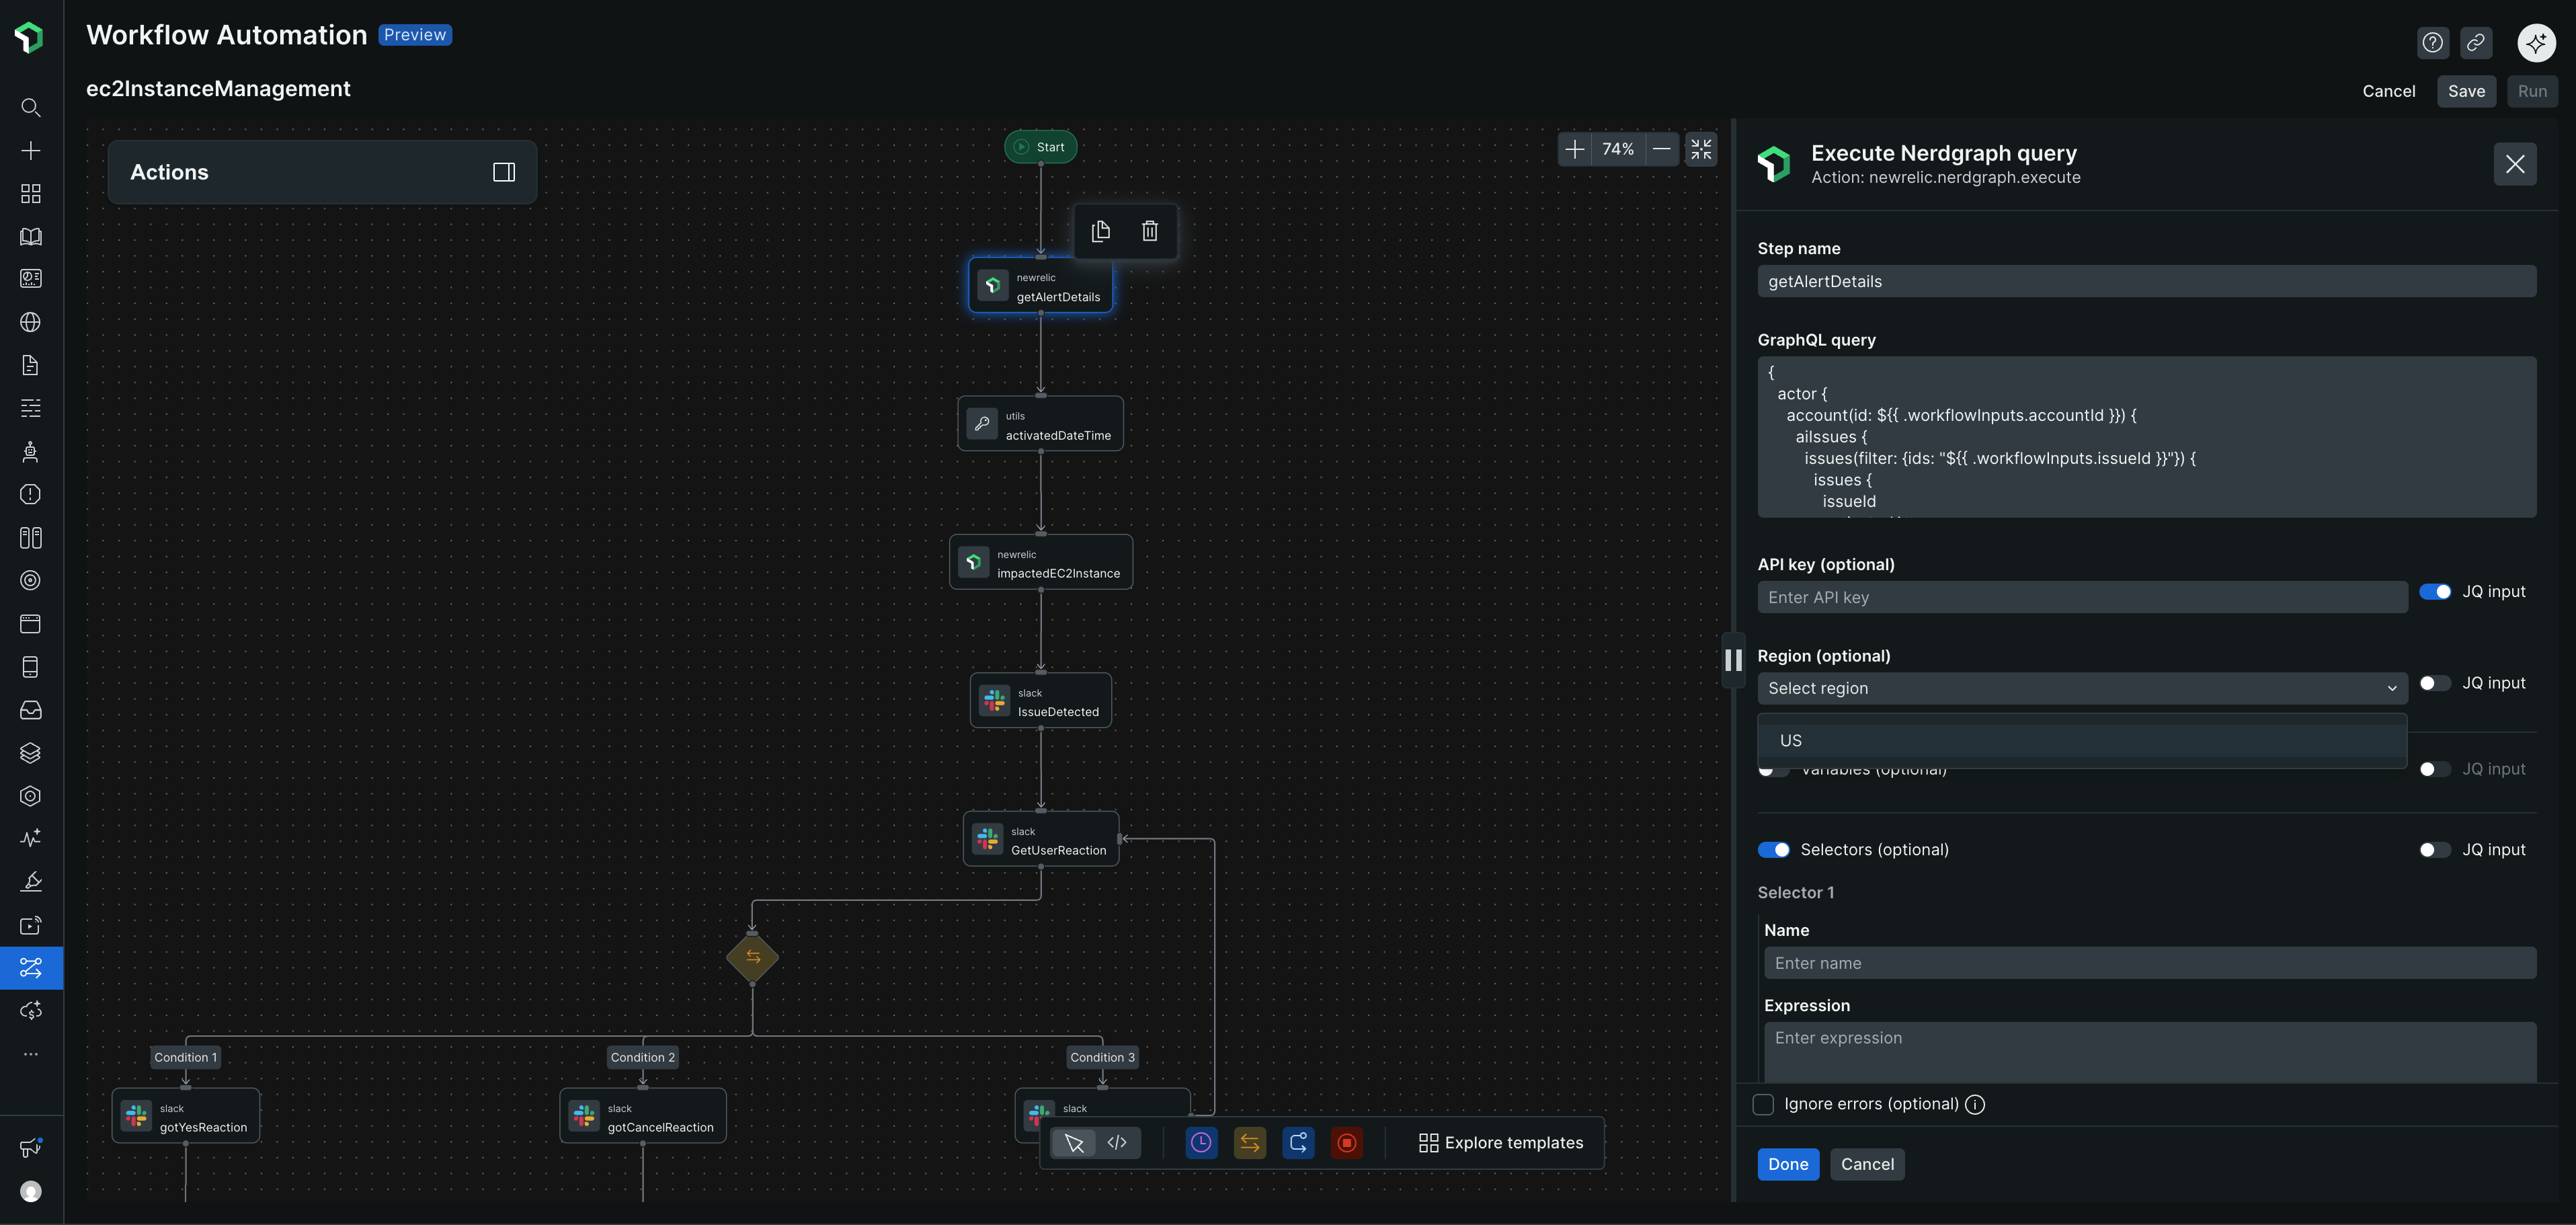
Task: Duplicate the getAlertDetails step using the copy icon
Action: pyautogui.click(x=1101, y=231)
